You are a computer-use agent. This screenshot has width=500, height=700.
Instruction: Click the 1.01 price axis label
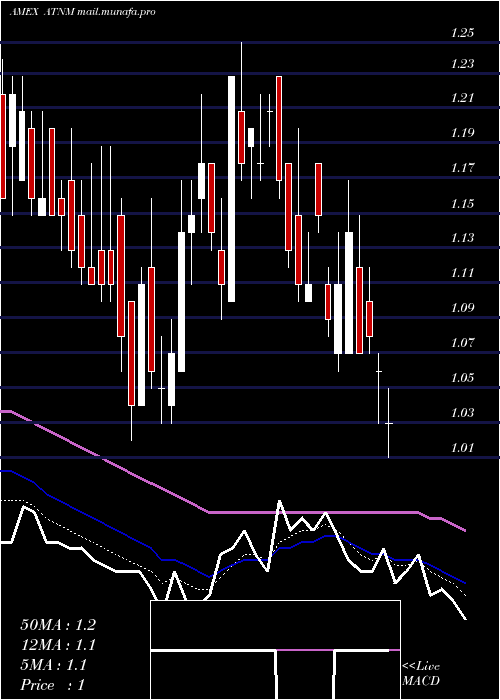click(x=462, y=447)
